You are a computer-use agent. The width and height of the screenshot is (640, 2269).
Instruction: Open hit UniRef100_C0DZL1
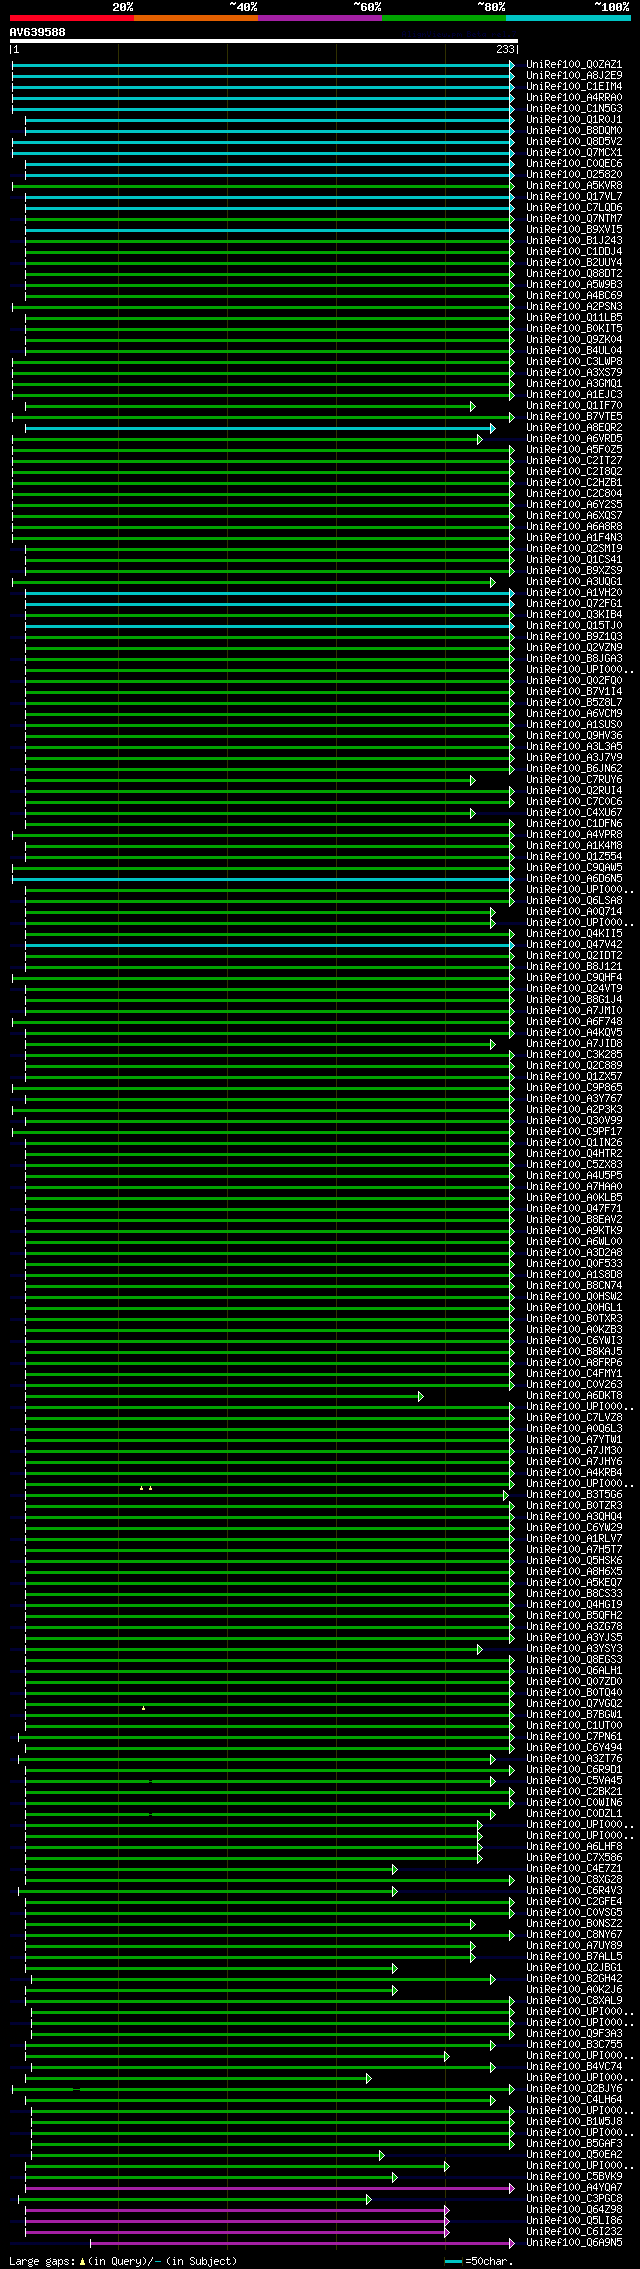pyautogui.click(x=574, y=1813)
